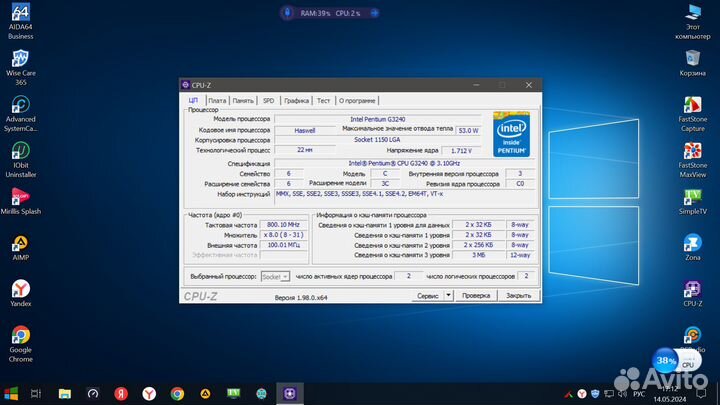Click the Закрыть button
The height and width of the screenshot is (405, 720).
click(x=518, y=296)
